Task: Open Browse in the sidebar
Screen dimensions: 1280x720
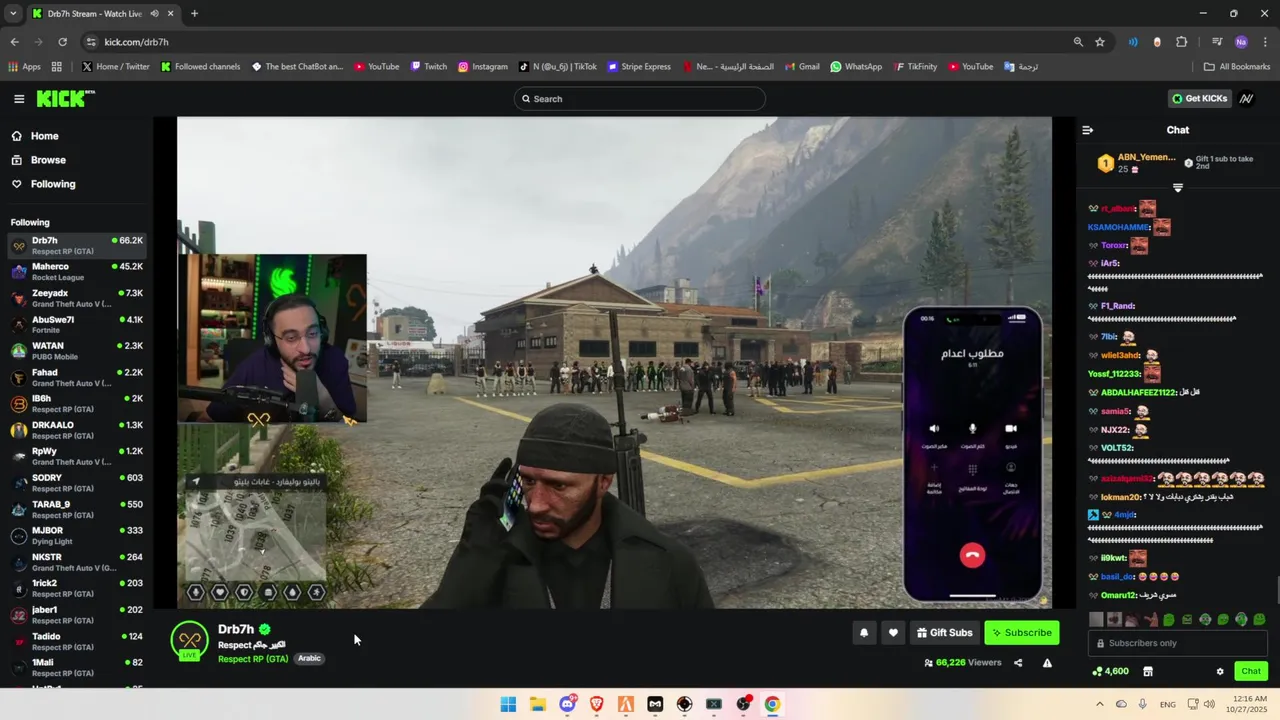Action: 48,160
